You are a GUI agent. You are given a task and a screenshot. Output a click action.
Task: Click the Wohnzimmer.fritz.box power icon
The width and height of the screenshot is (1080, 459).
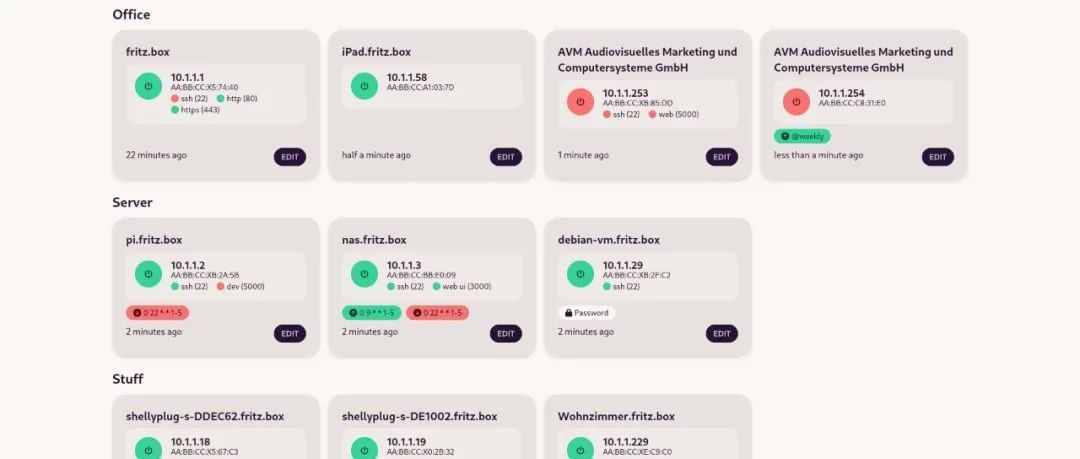[x=580, y=449]
